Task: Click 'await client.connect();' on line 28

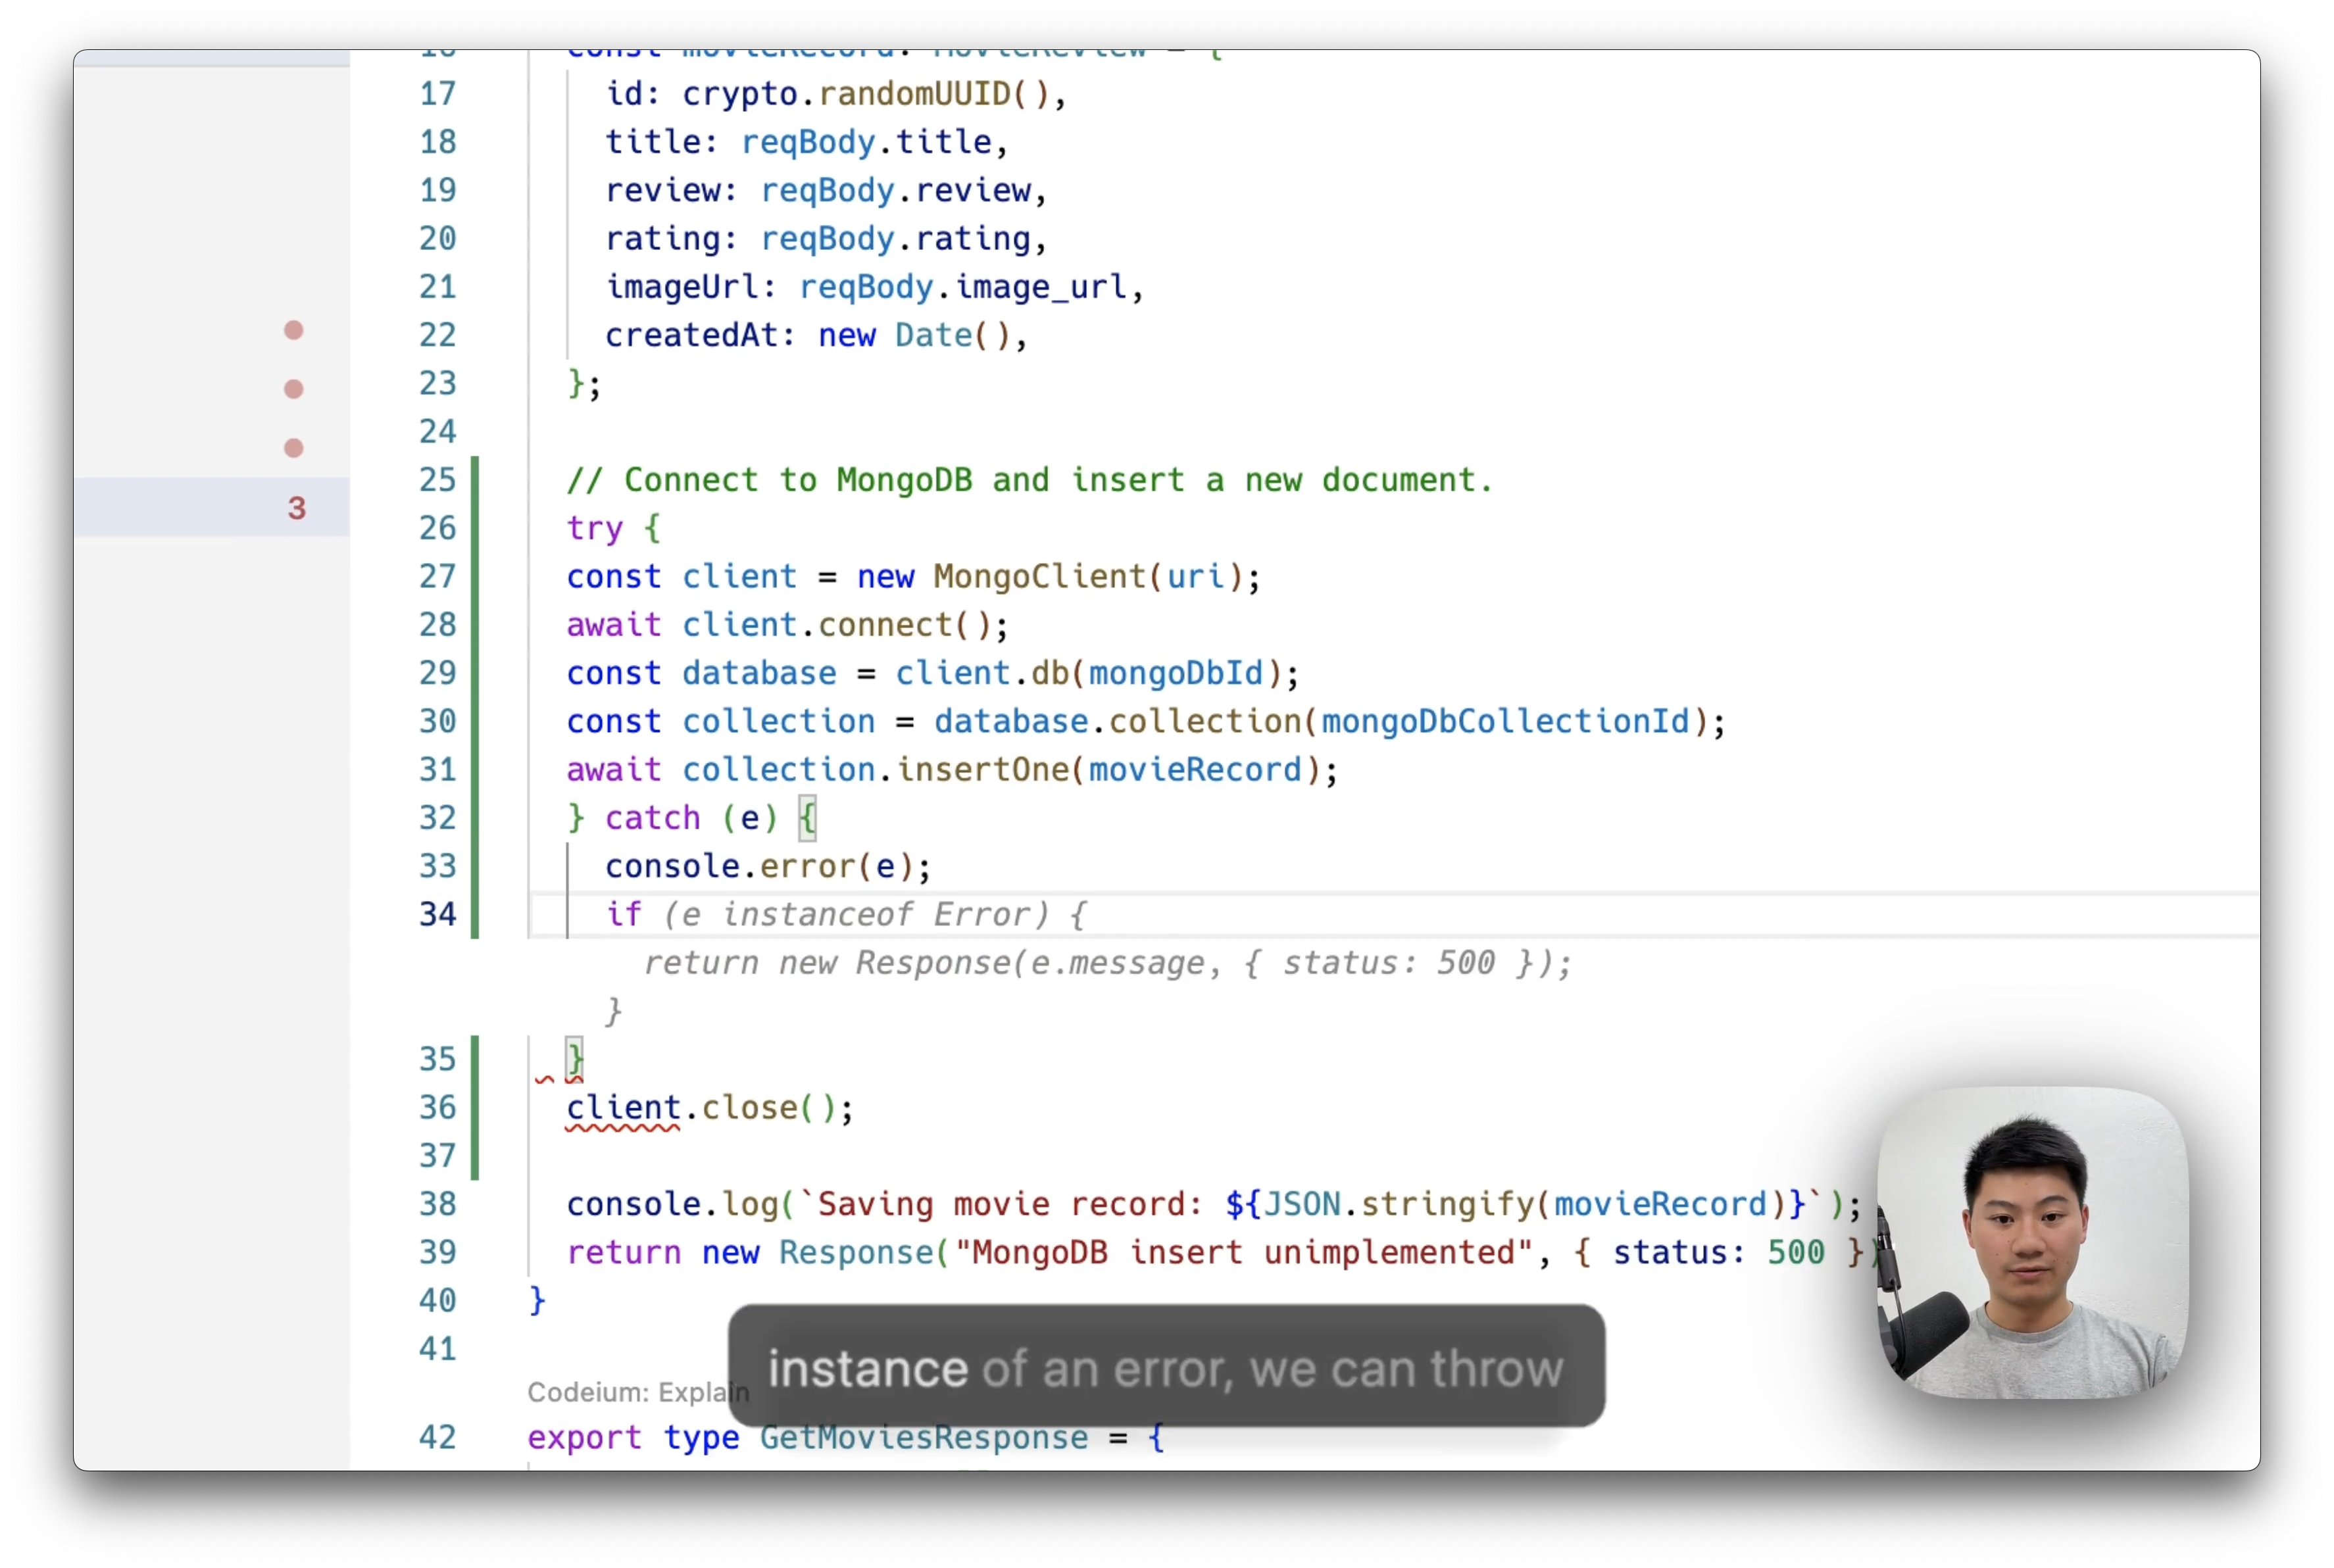Action: [788, 625]
